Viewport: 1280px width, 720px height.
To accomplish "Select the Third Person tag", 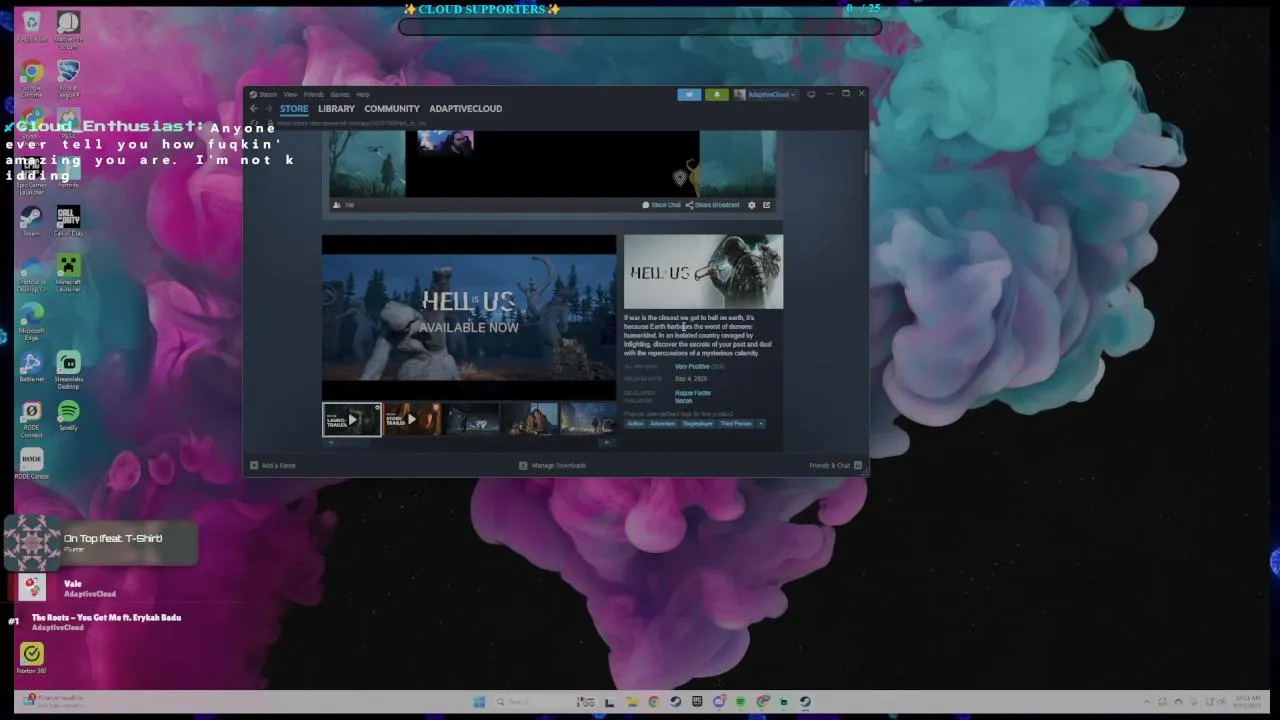I will (x=736, y=424).
